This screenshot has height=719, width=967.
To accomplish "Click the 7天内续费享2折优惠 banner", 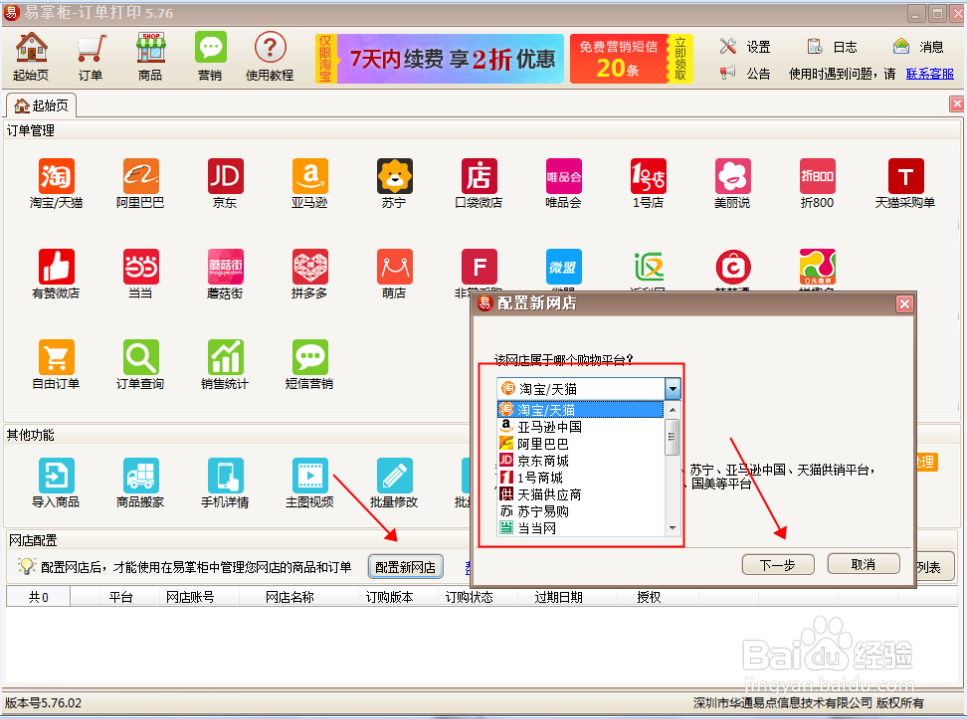I will click(x=440, y=59).
